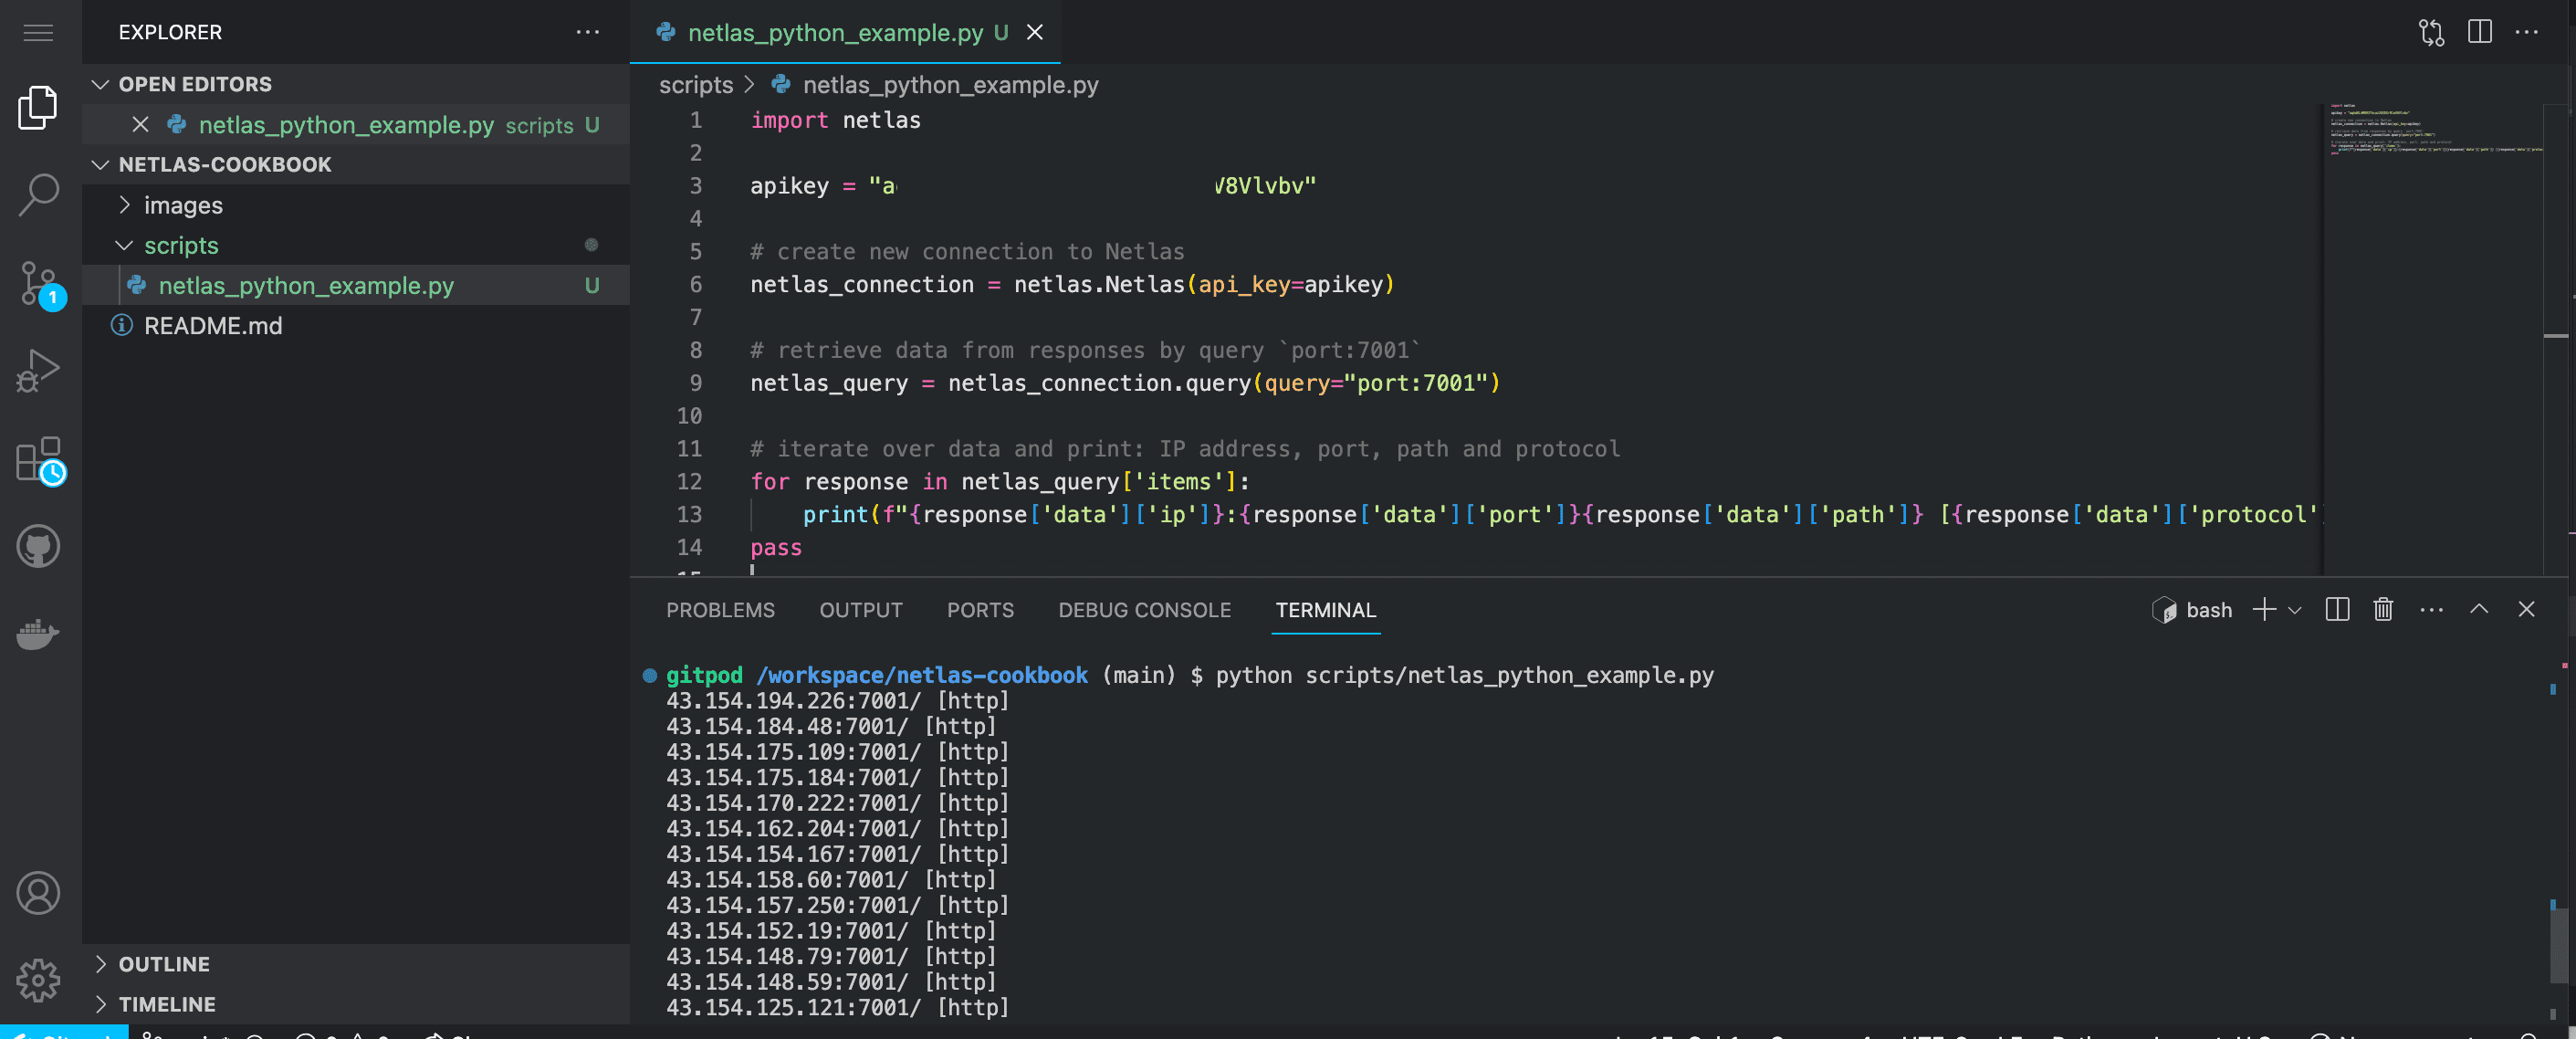Toggle the hamburger application menu

tap(38, 32)
